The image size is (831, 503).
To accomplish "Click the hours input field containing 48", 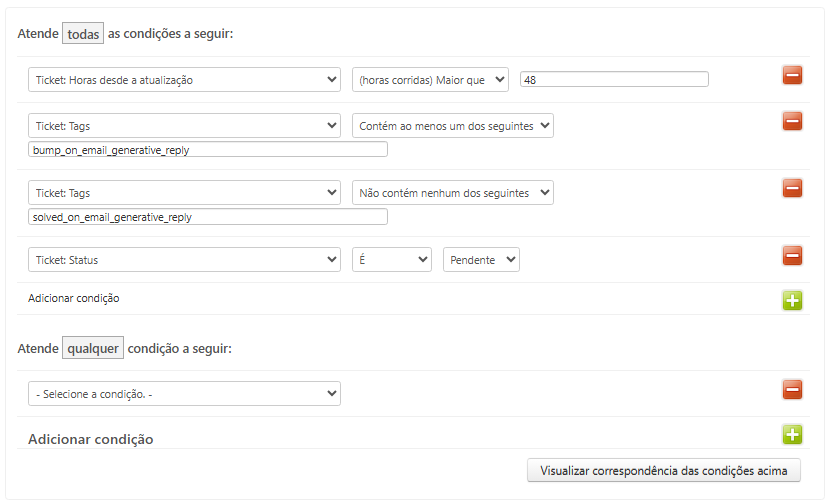I will (x=614, y=80).
